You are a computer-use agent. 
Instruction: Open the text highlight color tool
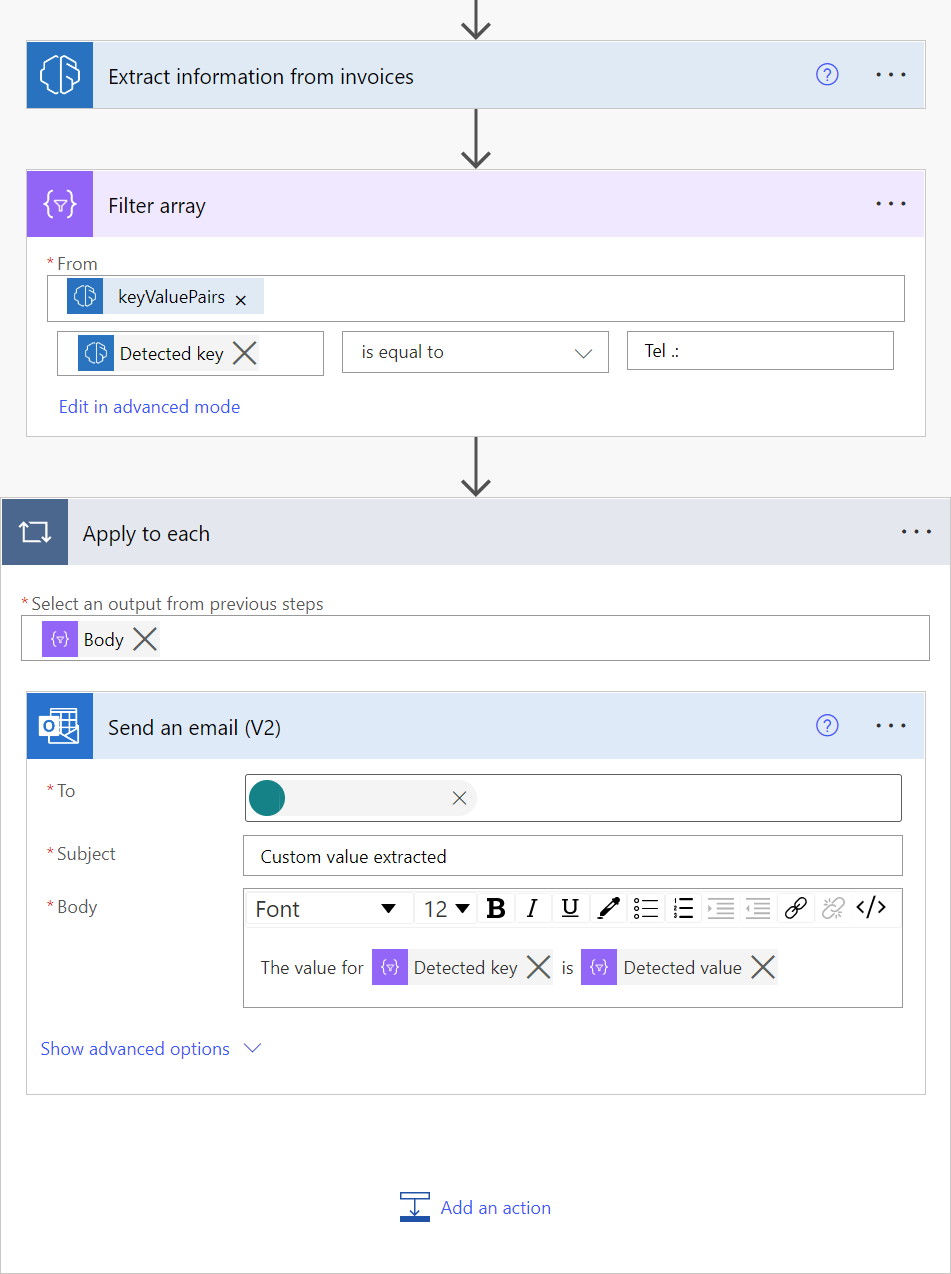point(608,908)
